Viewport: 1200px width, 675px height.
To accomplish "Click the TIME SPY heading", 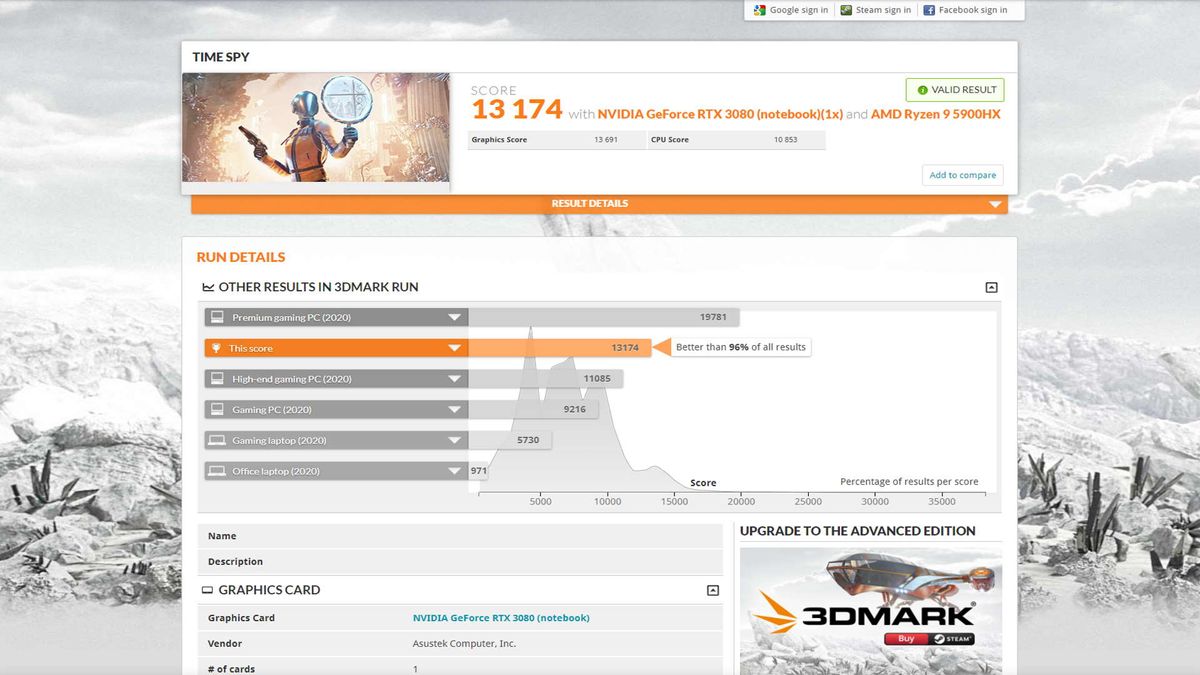I will (221, 57).
